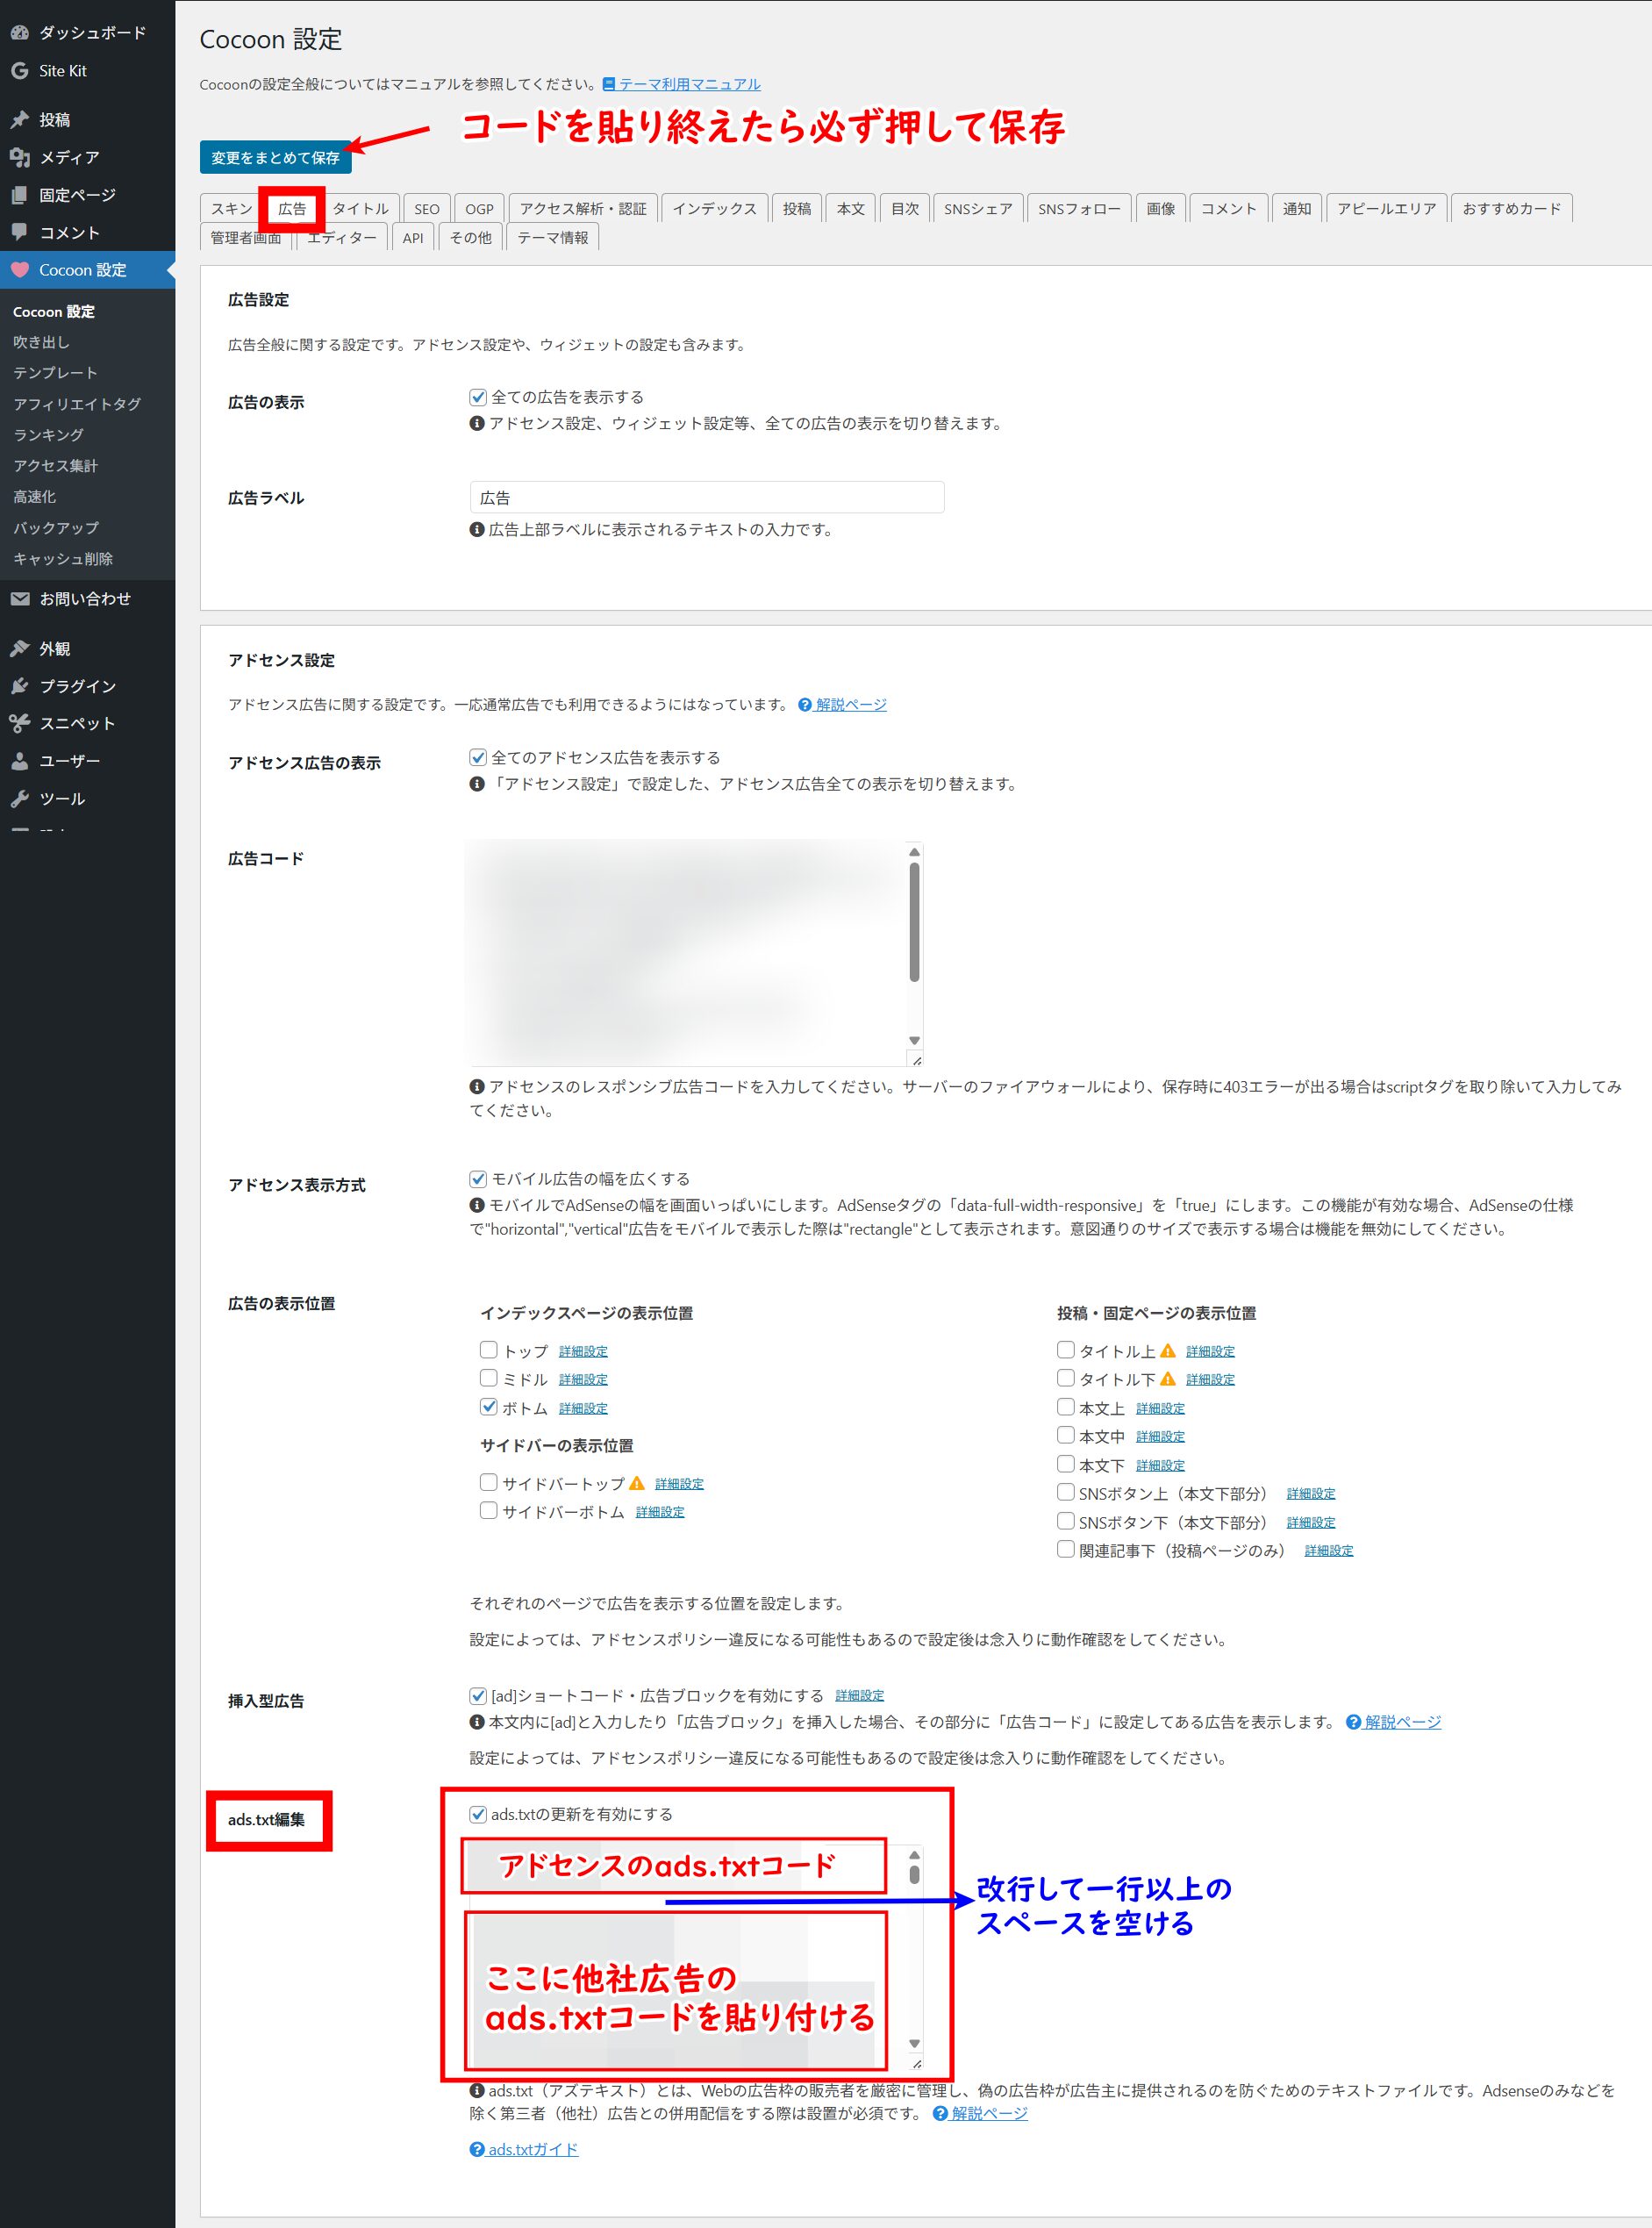Click the お問い合わせ envelope icon
The width and height of the screenshot is (1652, 2228).
point(19,598)
